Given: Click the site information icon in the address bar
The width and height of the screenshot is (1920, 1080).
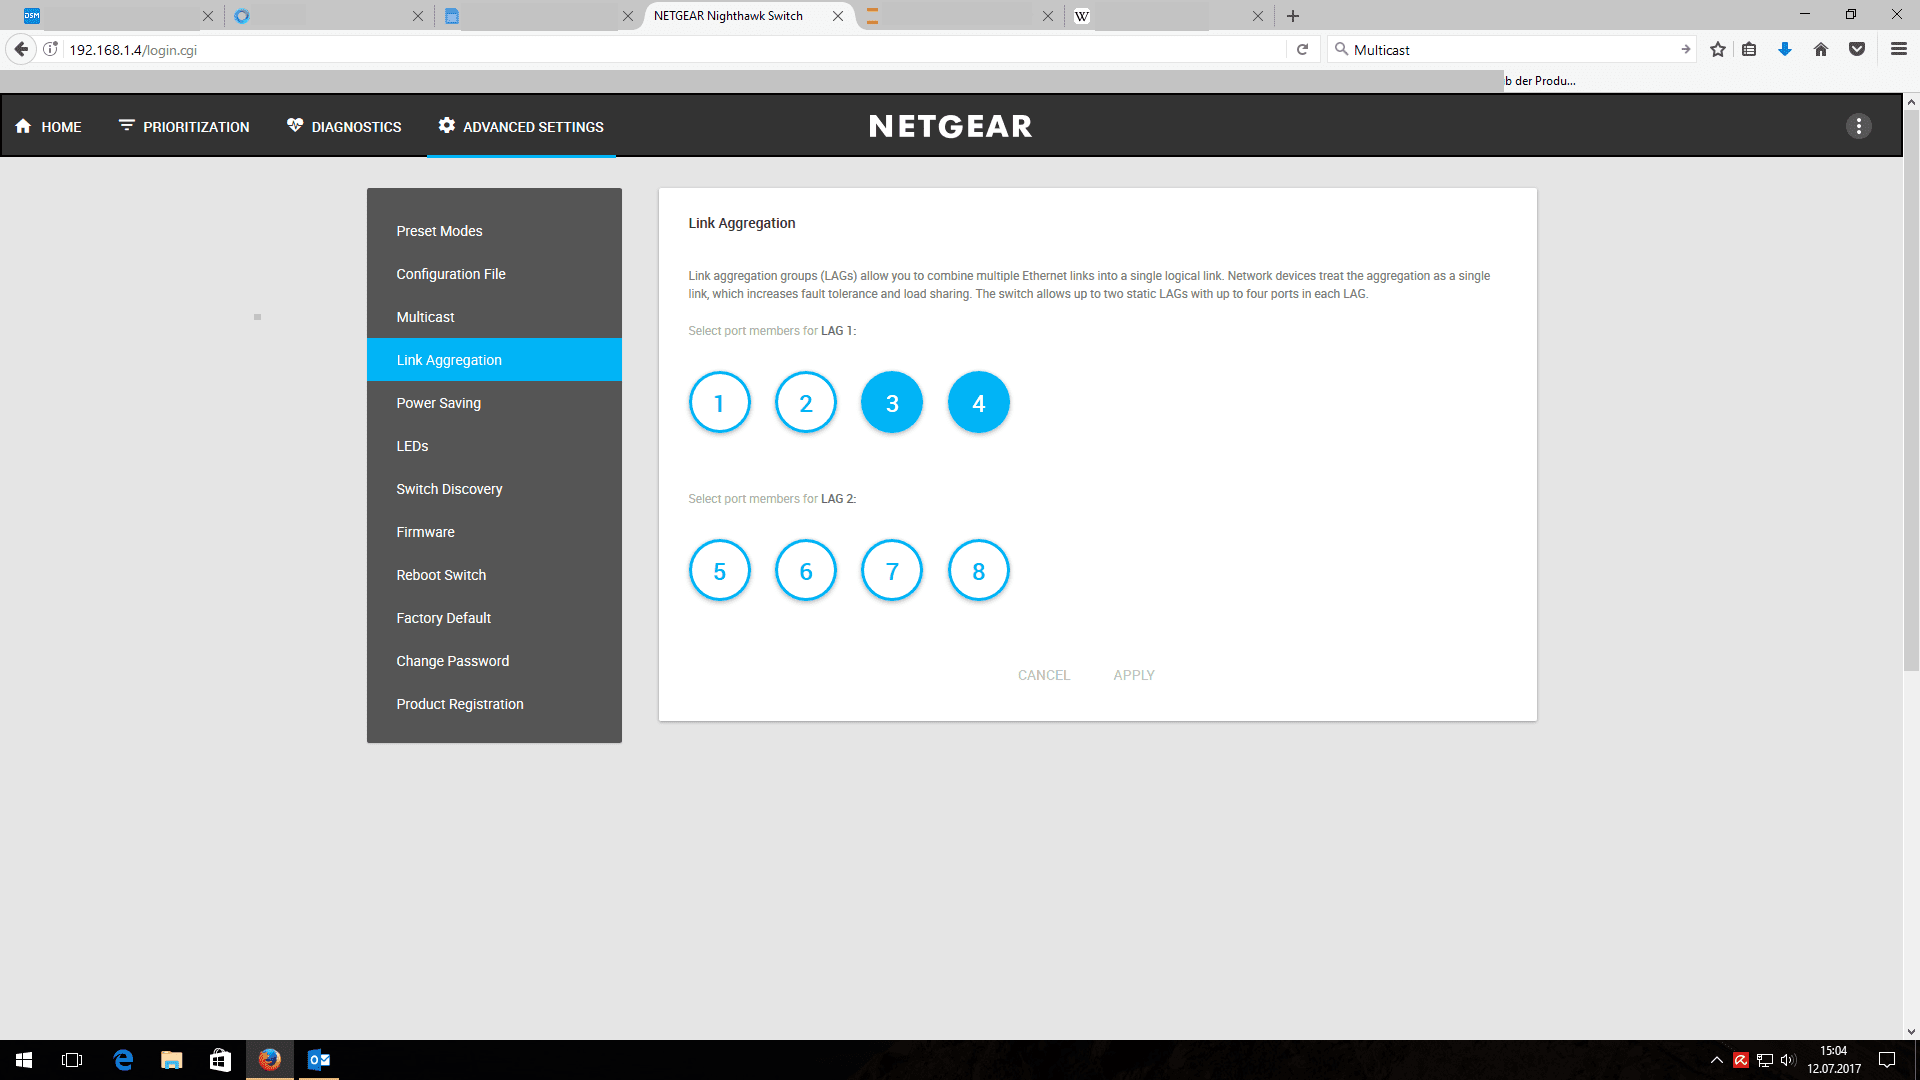Looking at the screenshot, I should (51, 49).
